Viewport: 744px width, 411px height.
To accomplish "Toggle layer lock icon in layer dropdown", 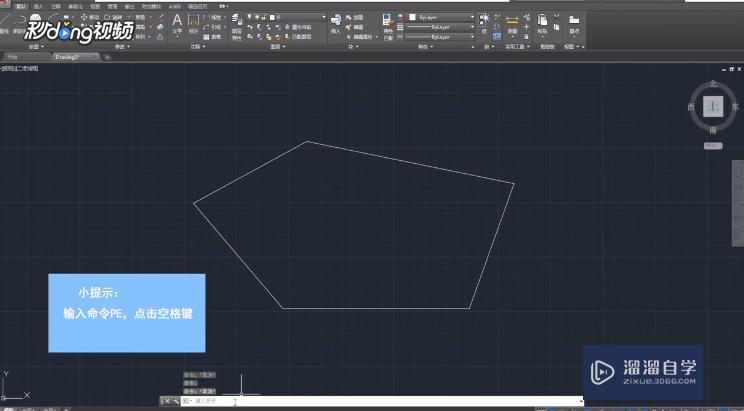I will point(264,17).
